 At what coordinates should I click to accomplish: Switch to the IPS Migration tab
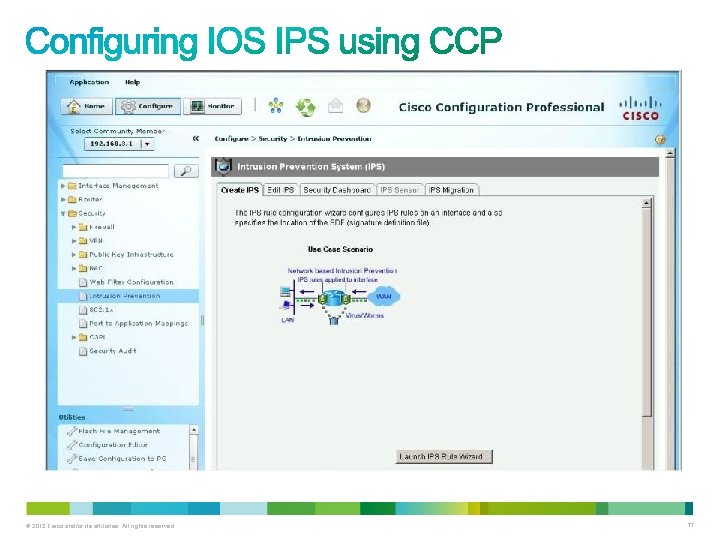(x=451, y=190)
